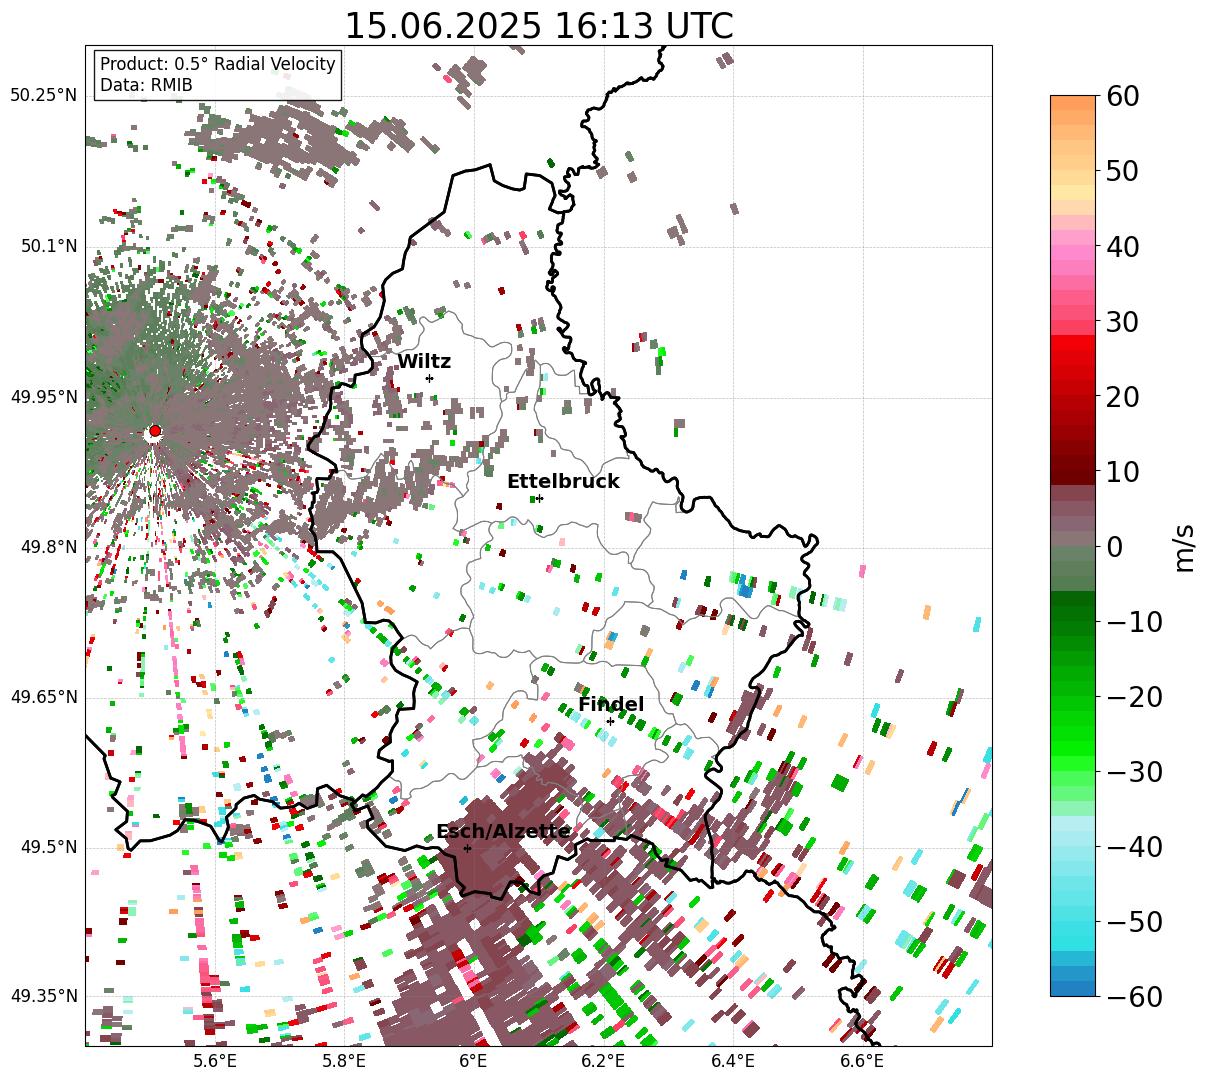Click the 49.5°N latitude tick label
This screenshot has height=1081, width=1207.
pyautogui.click(x=48, y=847)
